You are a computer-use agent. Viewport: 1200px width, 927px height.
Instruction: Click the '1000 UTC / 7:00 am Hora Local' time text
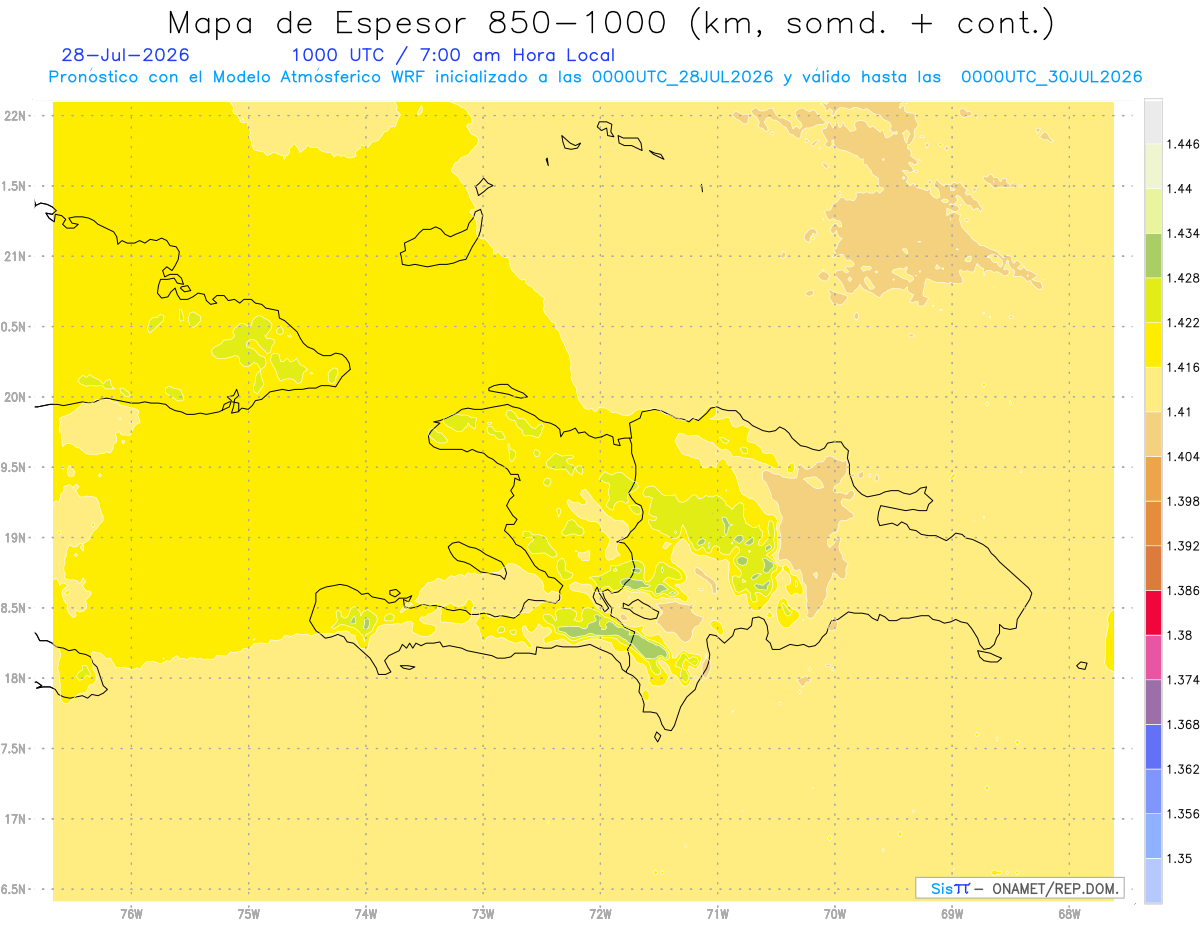click(453, 55)
